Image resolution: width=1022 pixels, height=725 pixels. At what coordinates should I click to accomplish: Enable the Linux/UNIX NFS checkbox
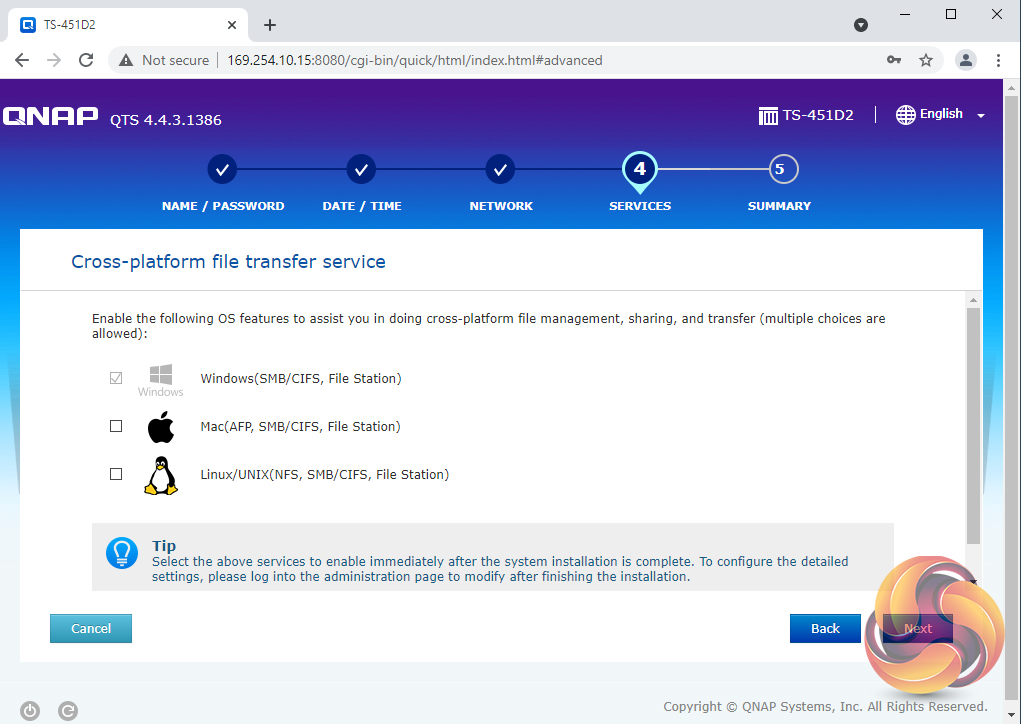pos(116,474)
